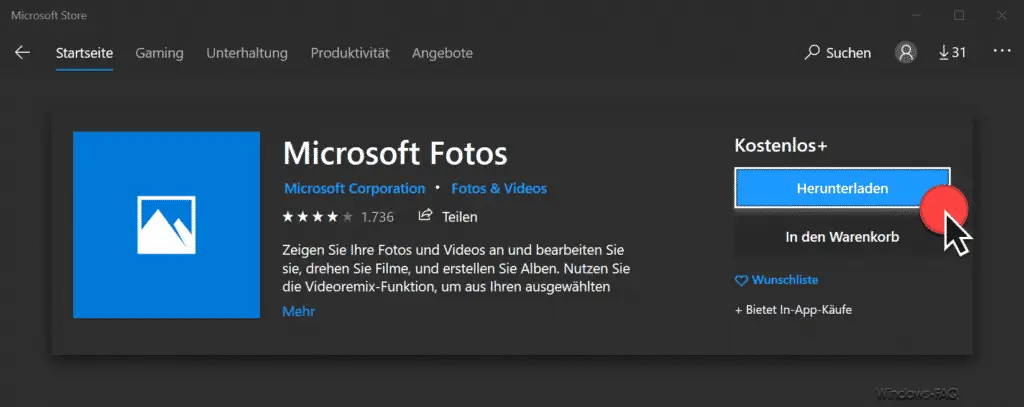The image size is (1024, 407).
Task: Open Microsoft Corporation publisher link
Action: click(355, 189)
